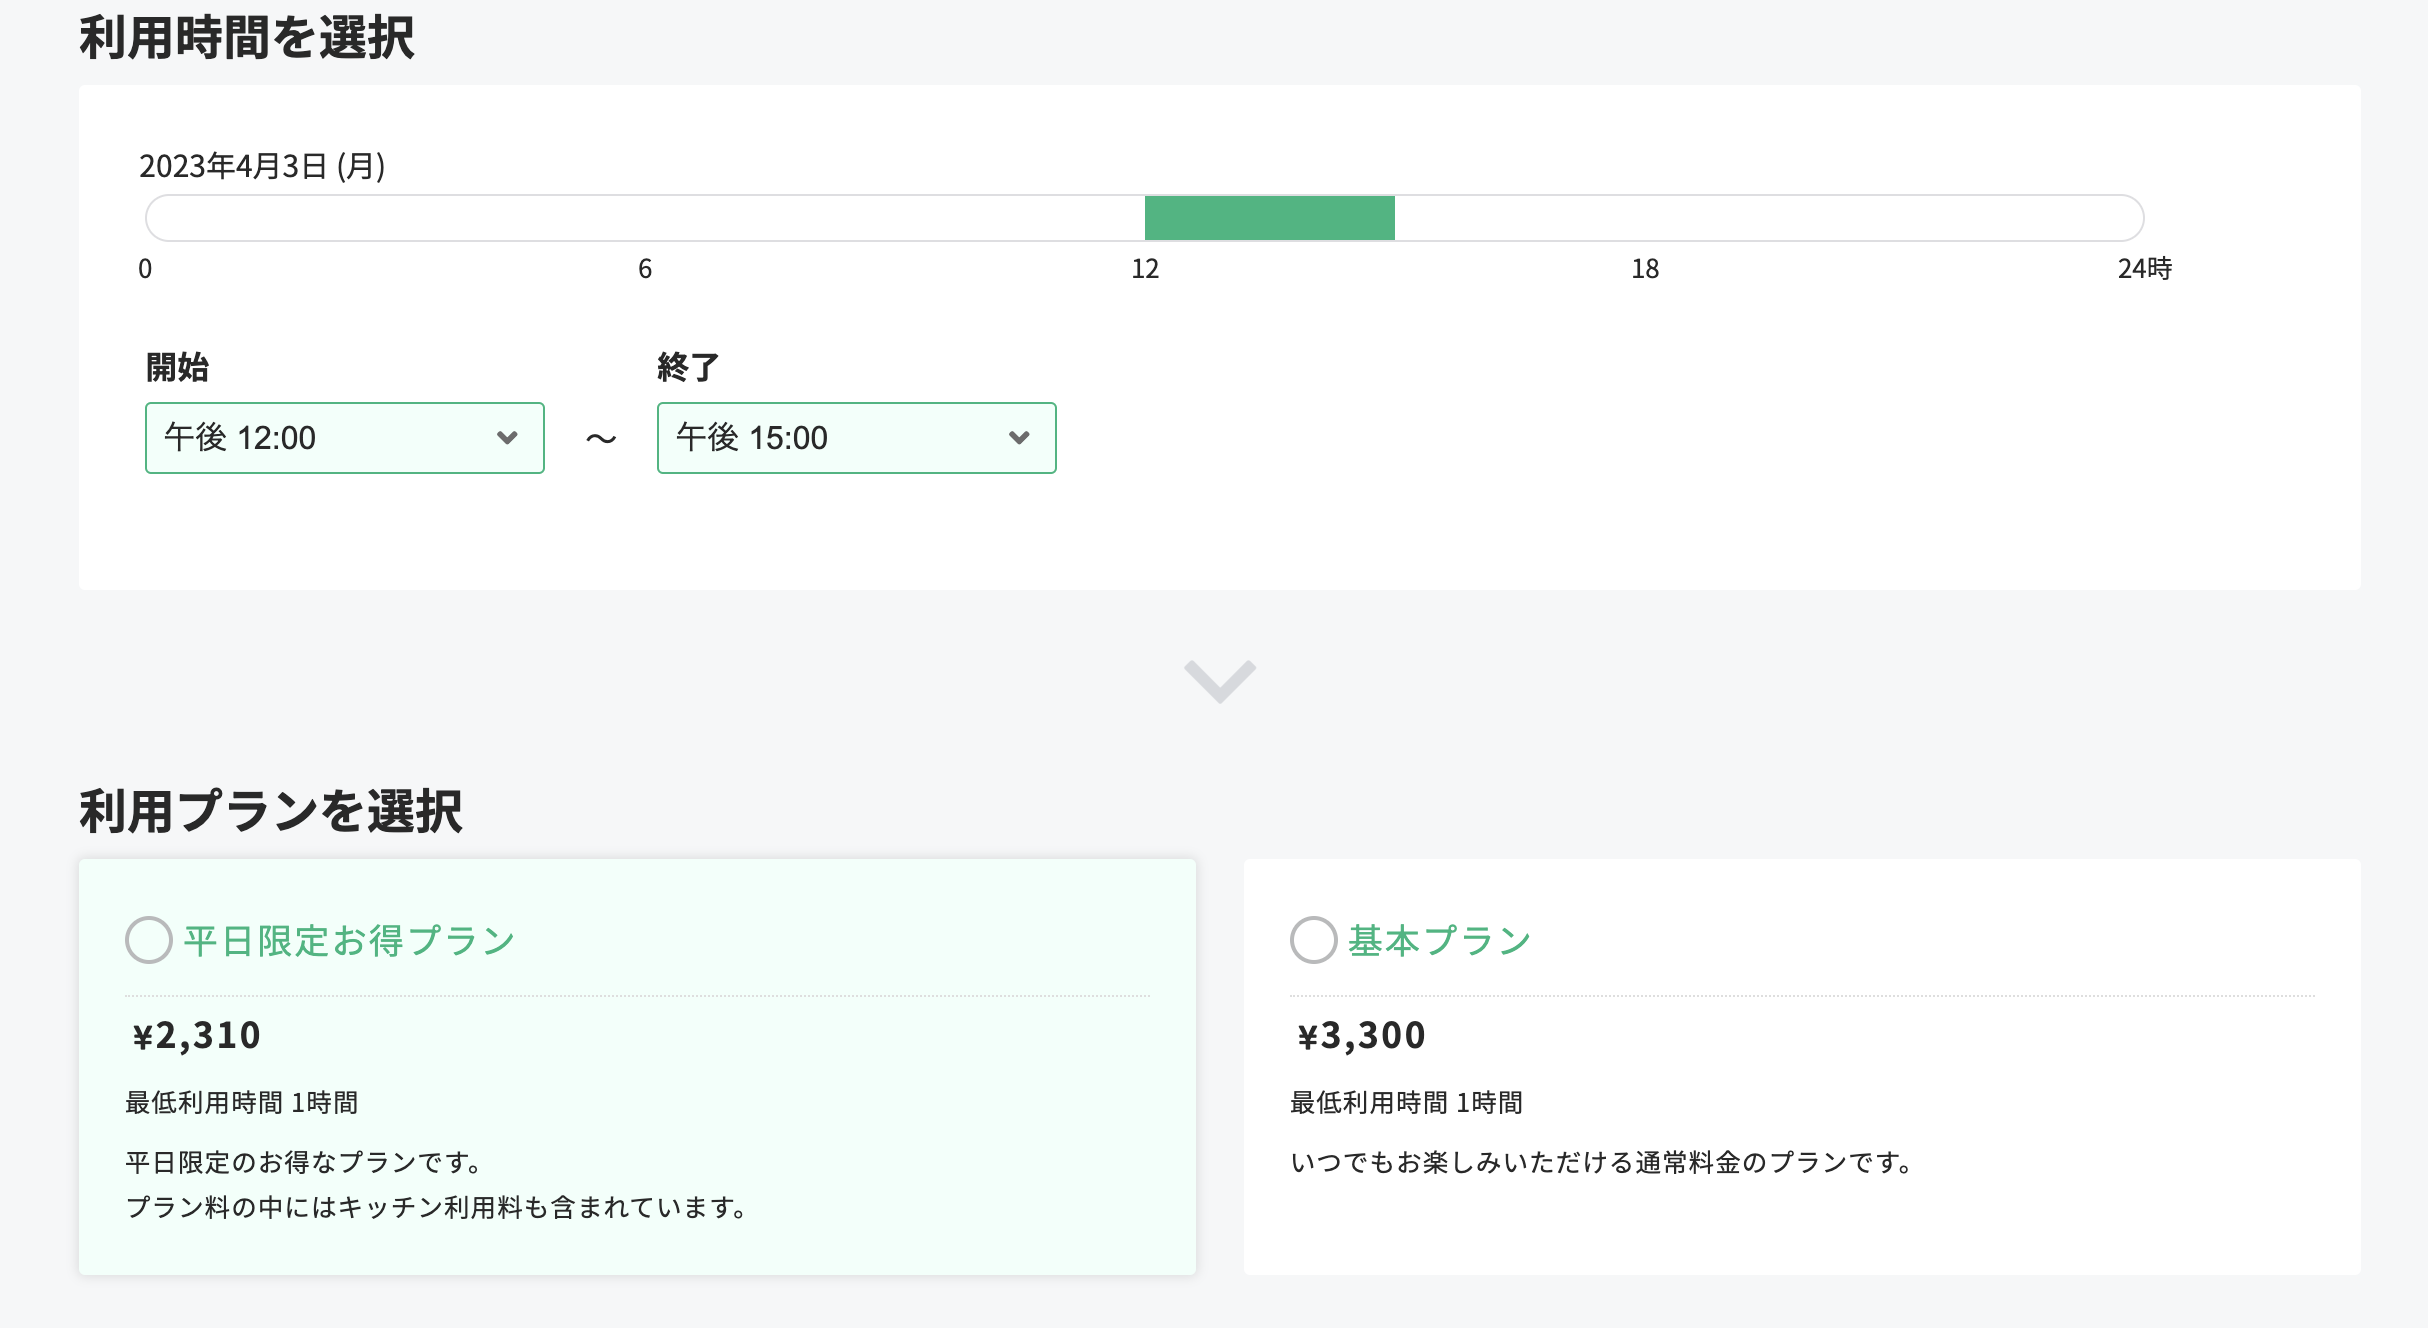Click the 平日限定お得プラン title text
The image size is (2428, 1328).
click(349, 941)
